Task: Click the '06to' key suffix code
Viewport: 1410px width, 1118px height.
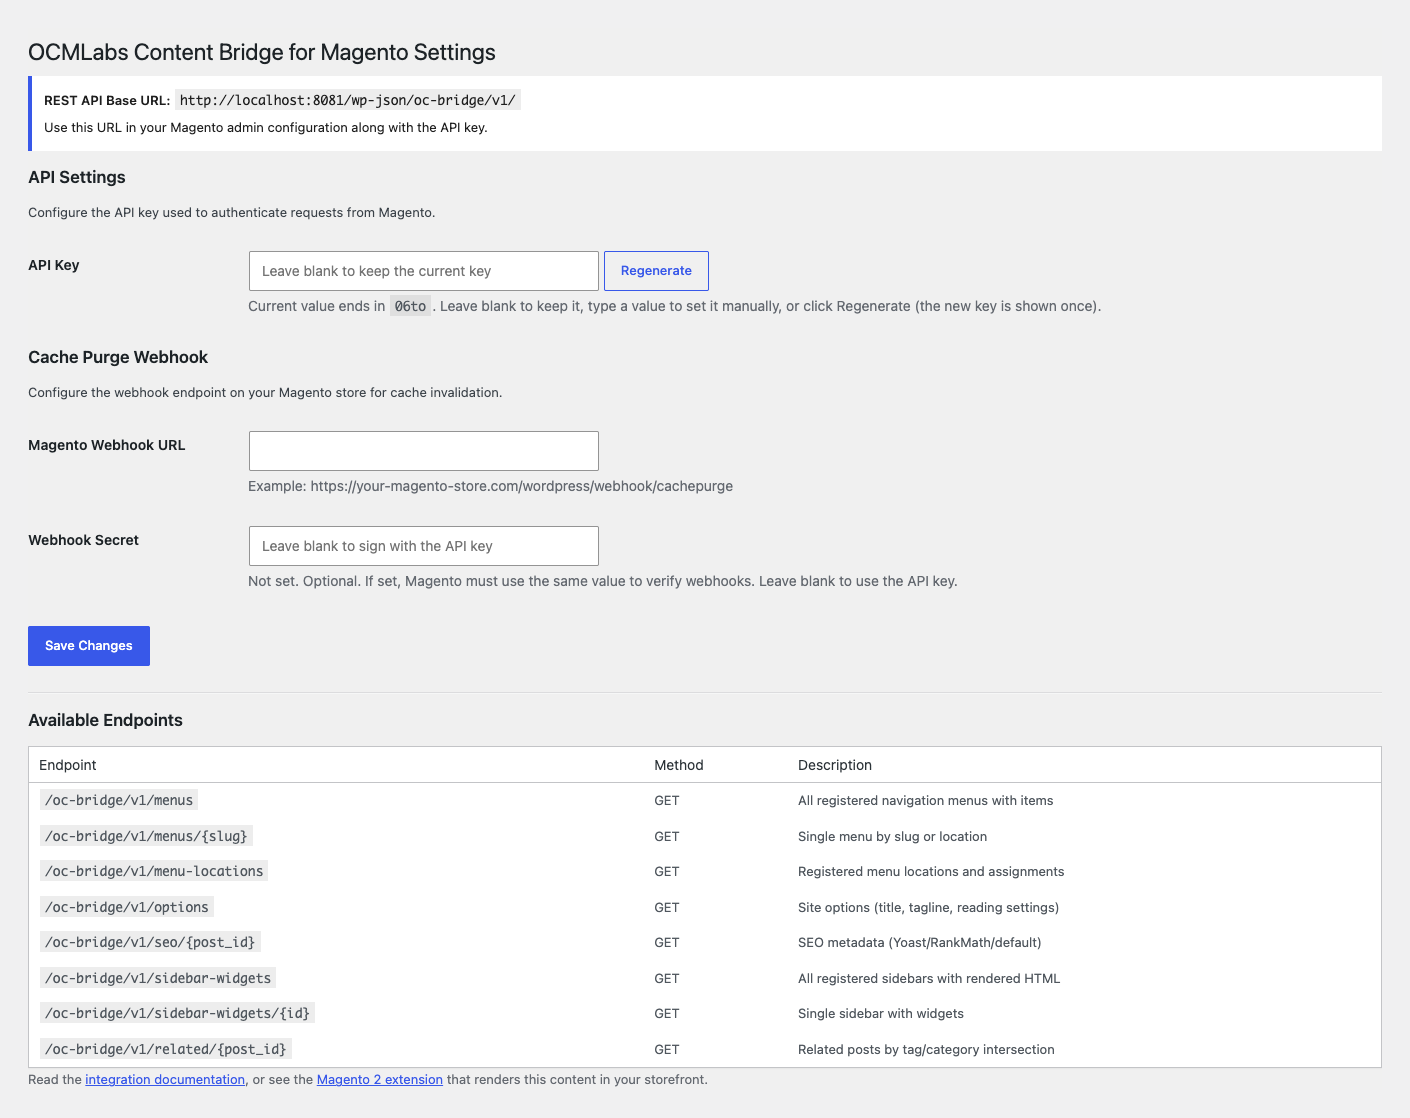Action: [410, 306]
